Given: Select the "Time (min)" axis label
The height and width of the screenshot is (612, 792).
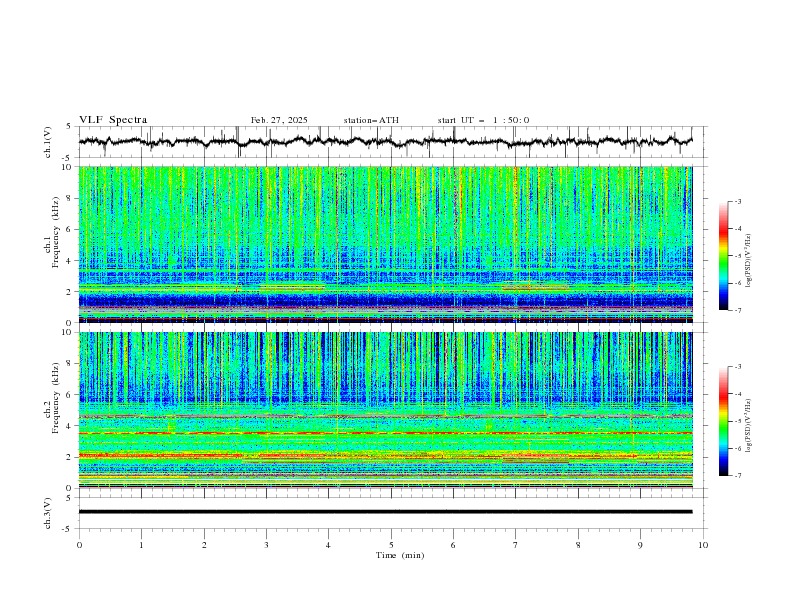Looking at the screenshot, I should point(400,555).
